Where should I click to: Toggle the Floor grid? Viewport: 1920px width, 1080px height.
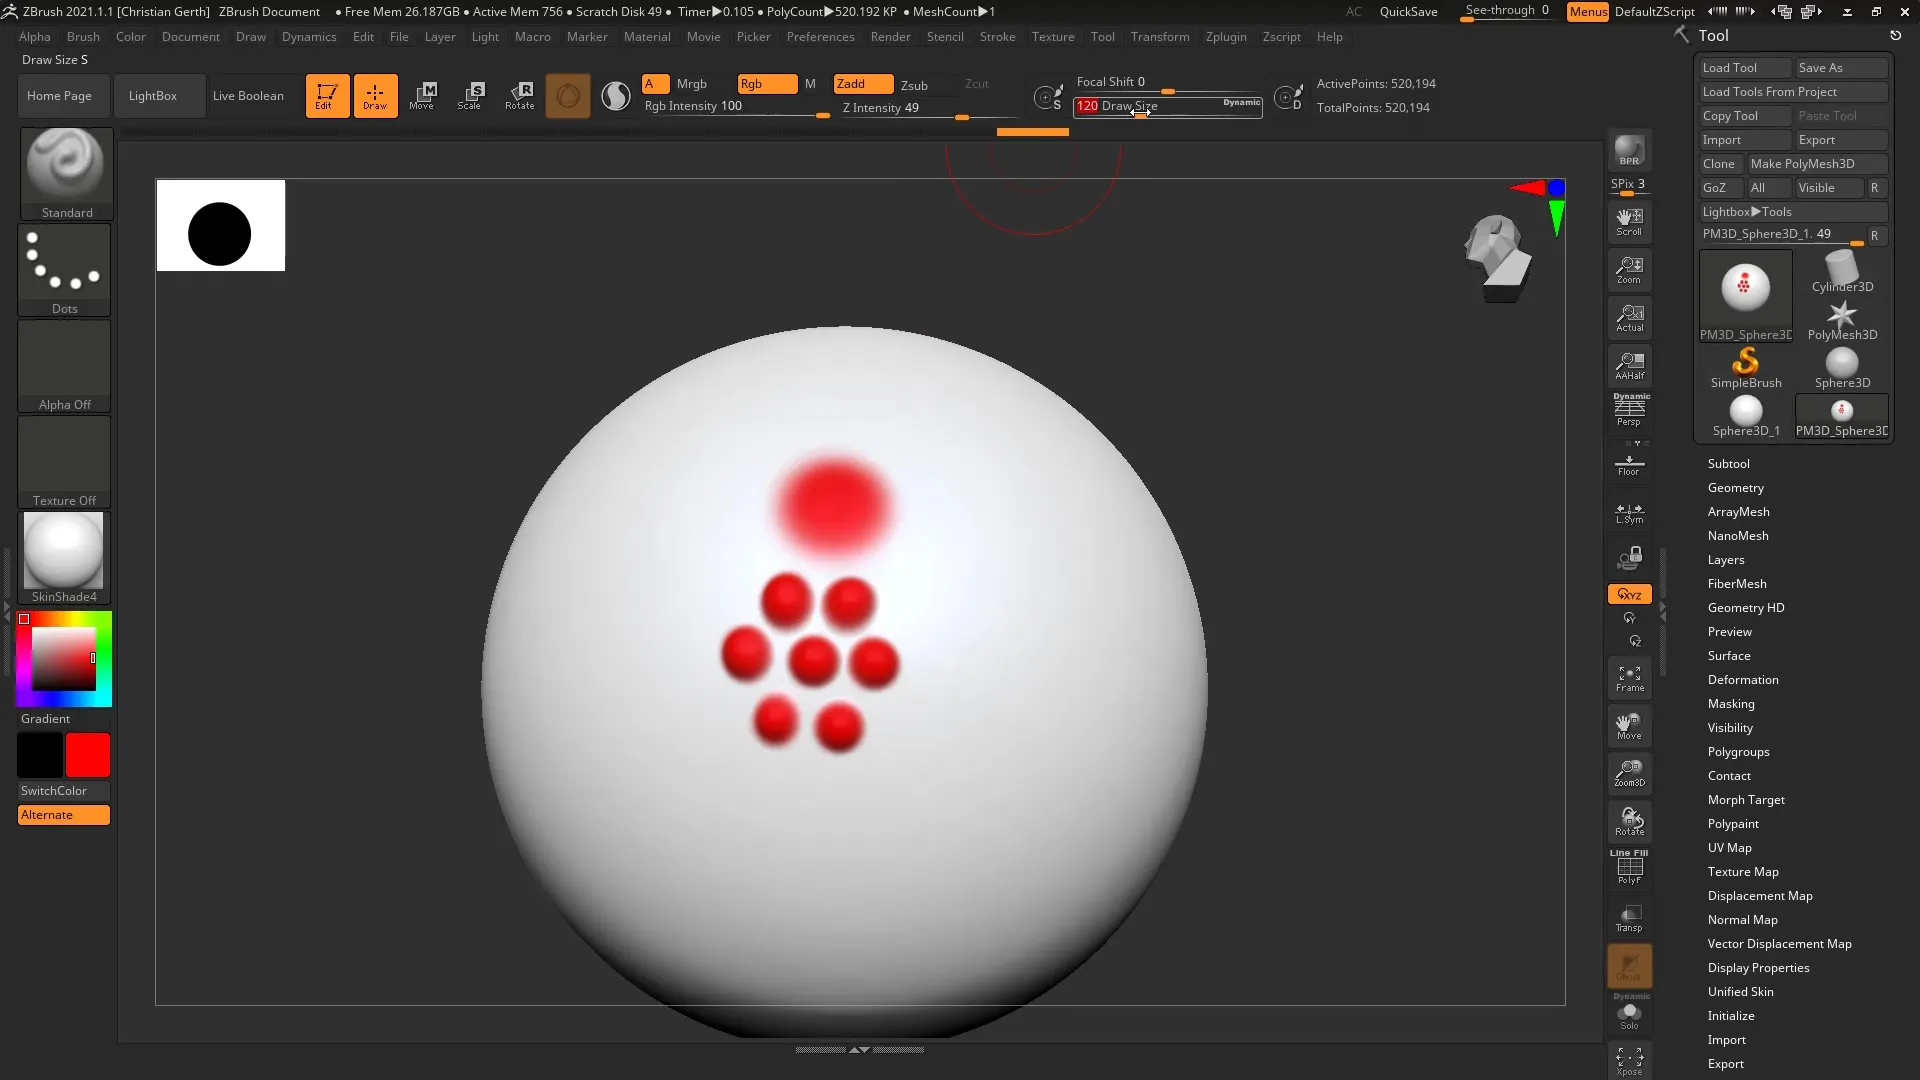tap(1629, 463)
